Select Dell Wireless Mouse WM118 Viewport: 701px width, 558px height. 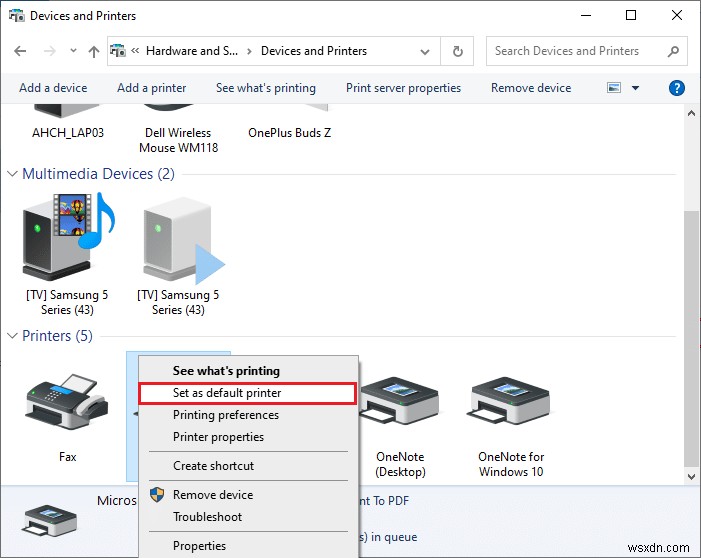coord(178,130)
